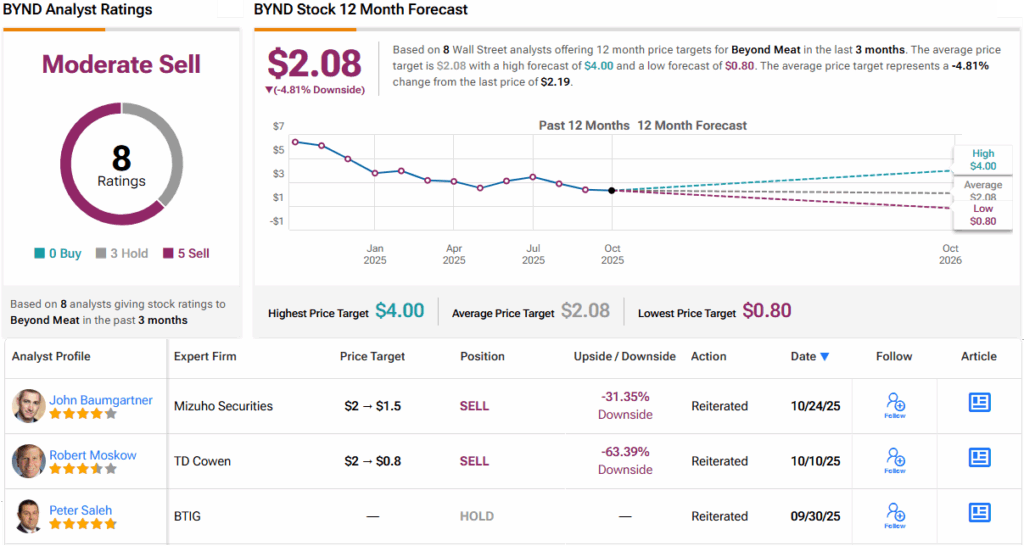Open Robert Moskow analyst profile link
The image size is (1024, 546).
click(93, 455)
